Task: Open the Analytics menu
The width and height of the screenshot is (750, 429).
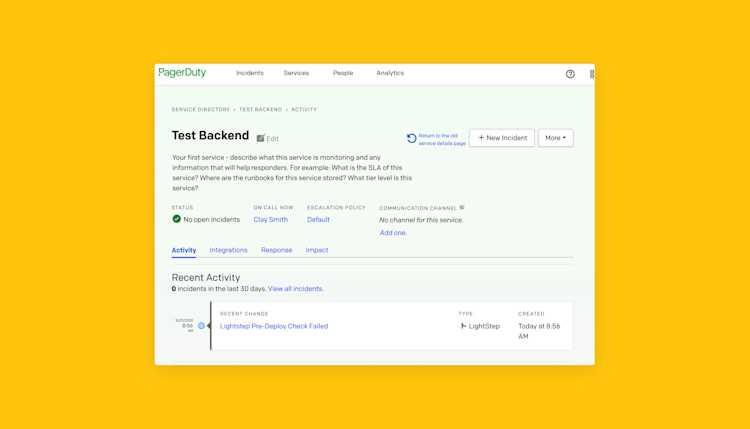Action: point(390,73)
